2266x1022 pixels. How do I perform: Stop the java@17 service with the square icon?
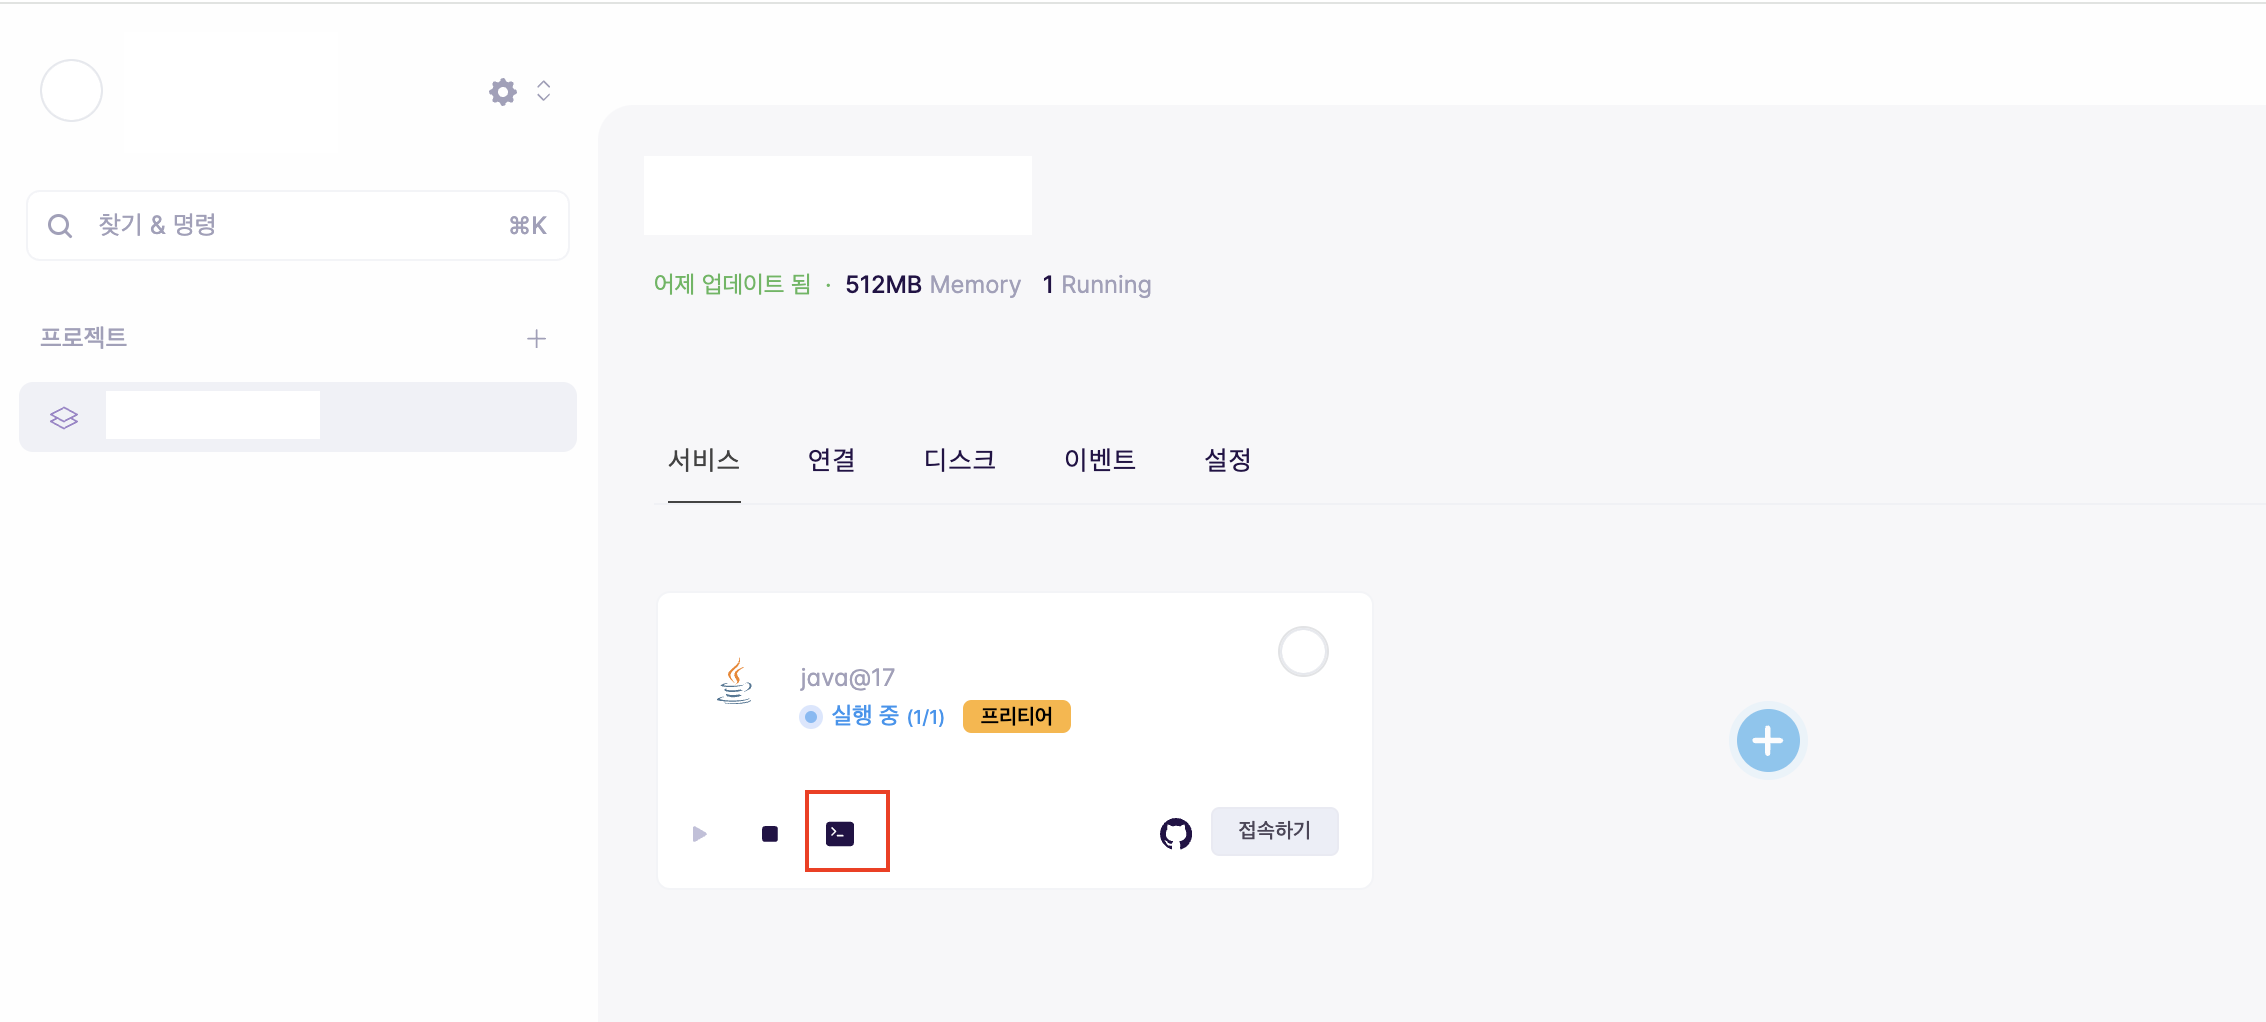770,834
